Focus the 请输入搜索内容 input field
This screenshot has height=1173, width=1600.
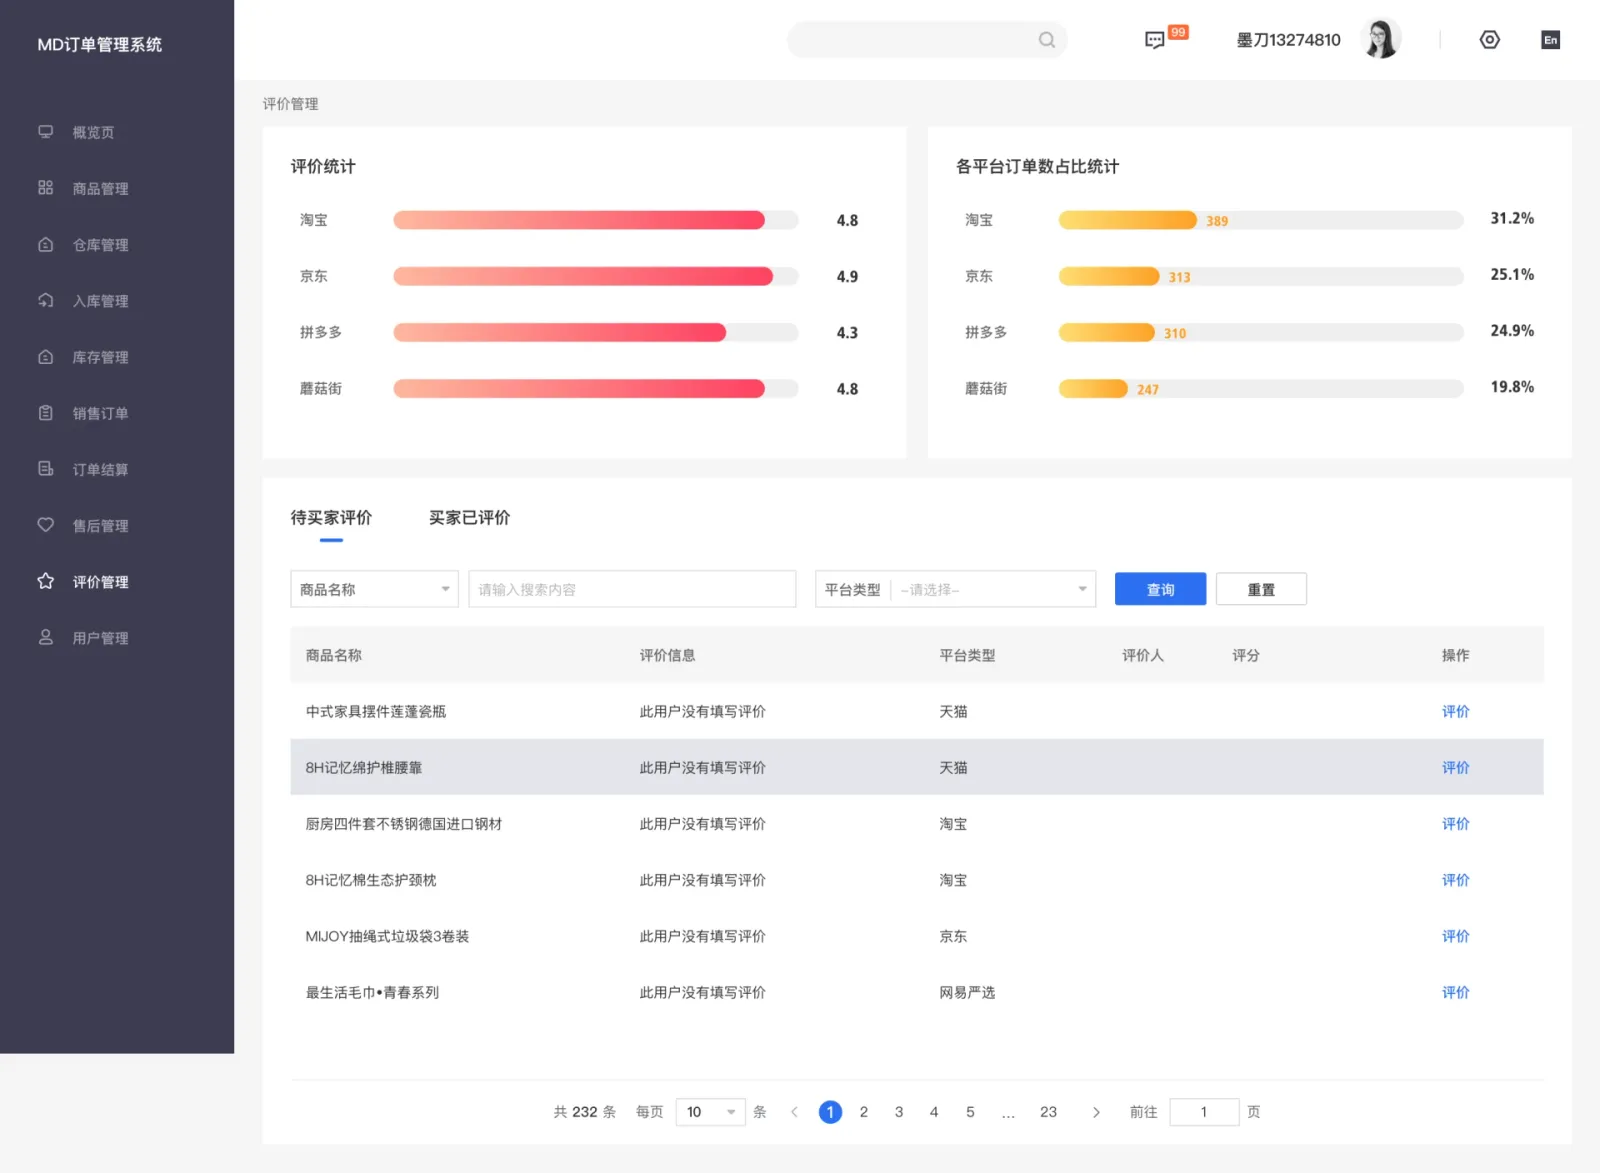pyautogui.click(x=632, y=589)
